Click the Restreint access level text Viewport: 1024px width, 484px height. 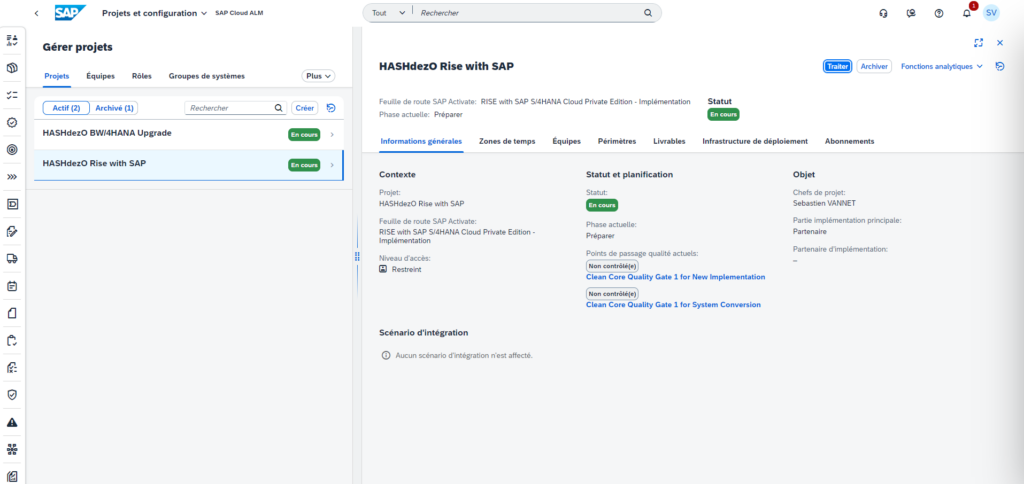[x=406, y=269]
